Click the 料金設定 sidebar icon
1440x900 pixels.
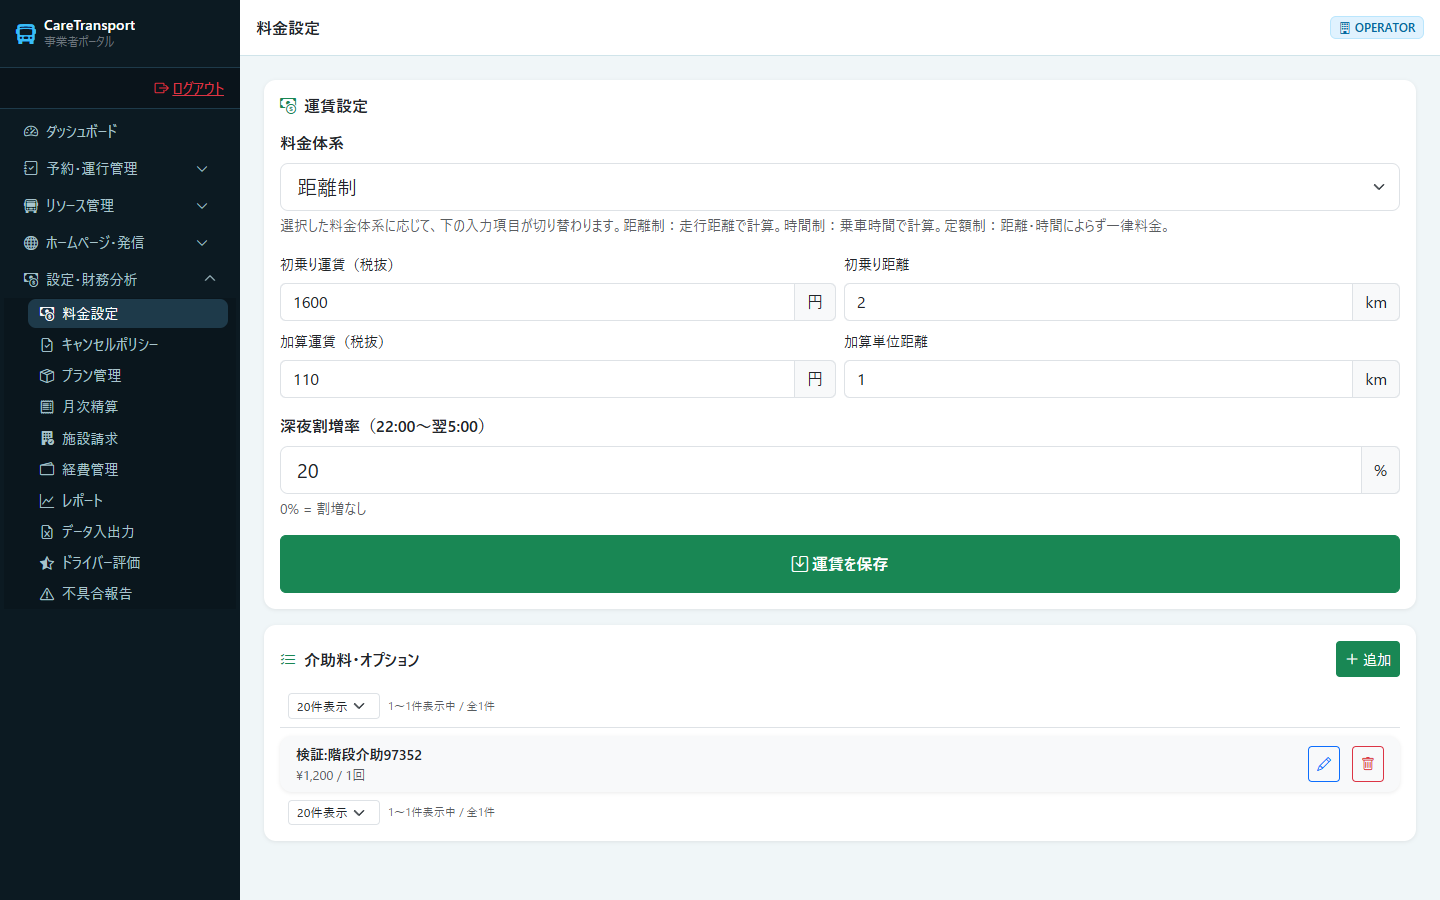(47, 313)
